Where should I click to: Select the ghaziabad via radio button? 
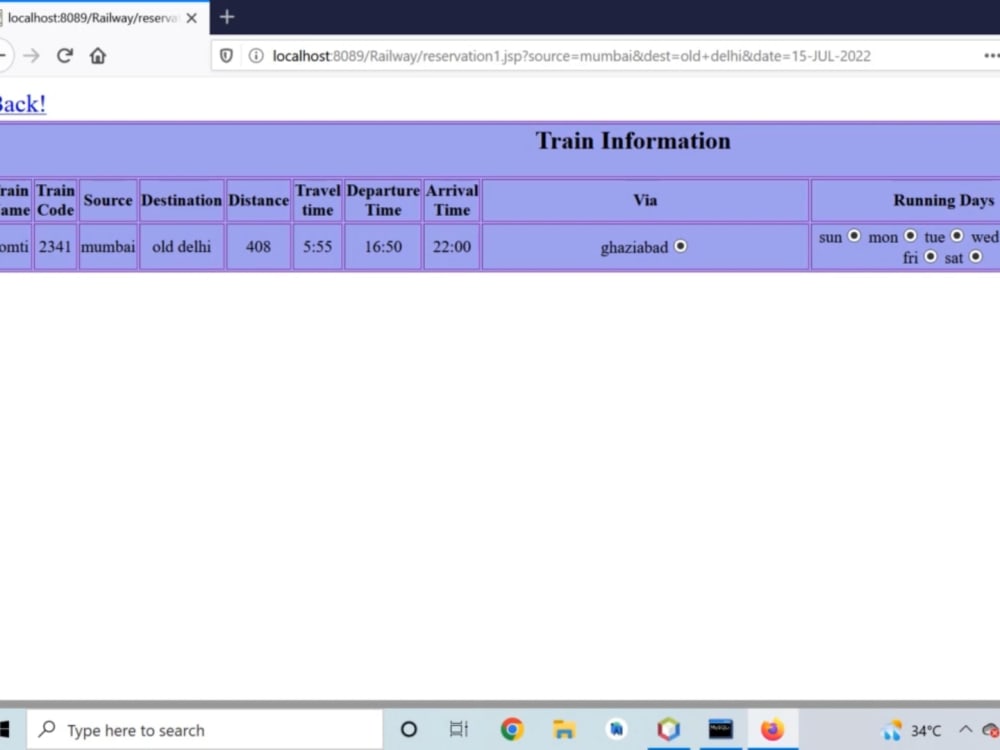(x=681, y=246)
